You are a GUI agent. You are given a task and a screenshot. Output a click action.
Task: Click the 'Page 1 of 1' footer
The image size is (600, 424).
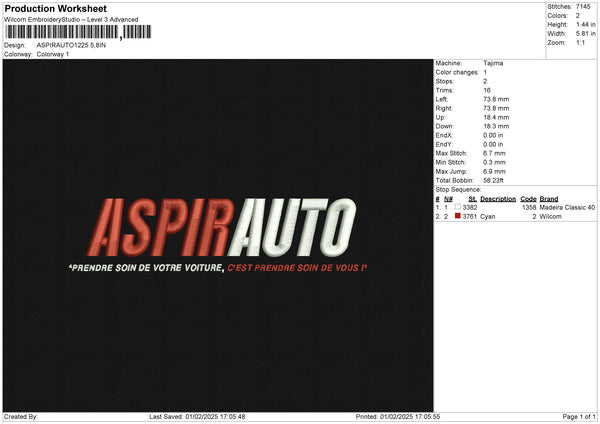click(579, 417)
